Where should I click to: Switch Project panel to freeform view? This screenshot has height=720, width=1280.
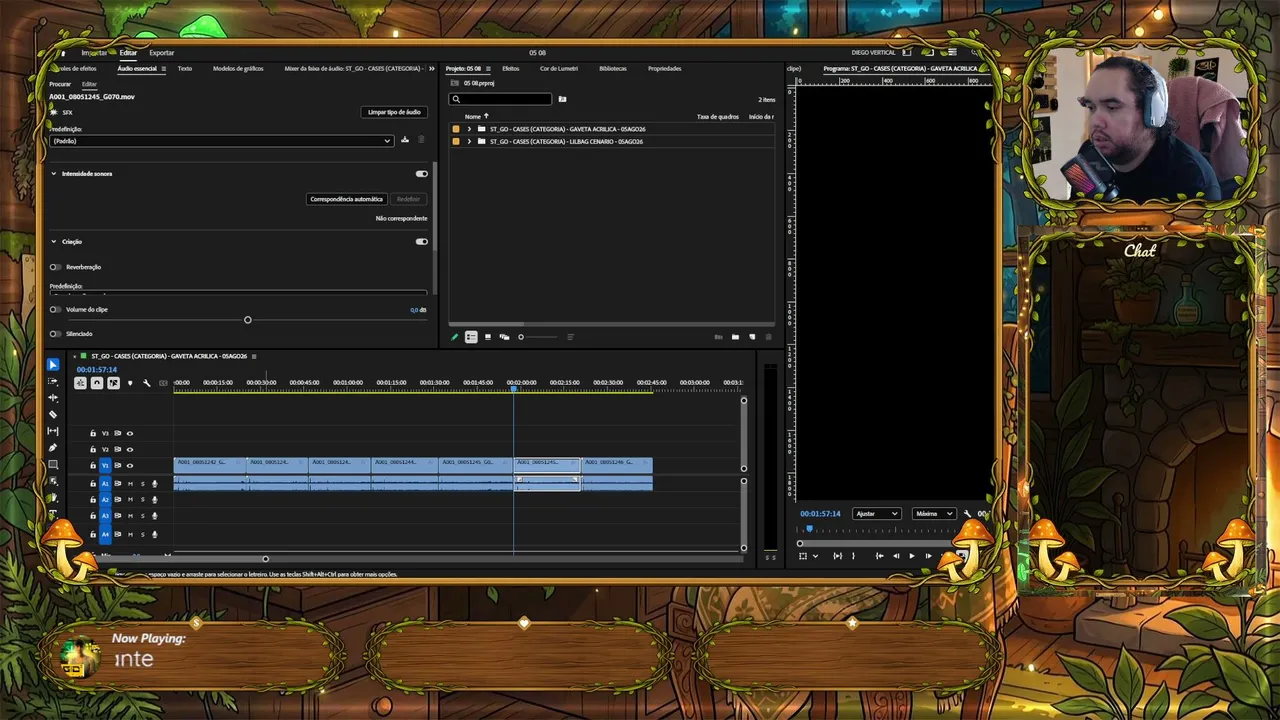pos(504,337)
